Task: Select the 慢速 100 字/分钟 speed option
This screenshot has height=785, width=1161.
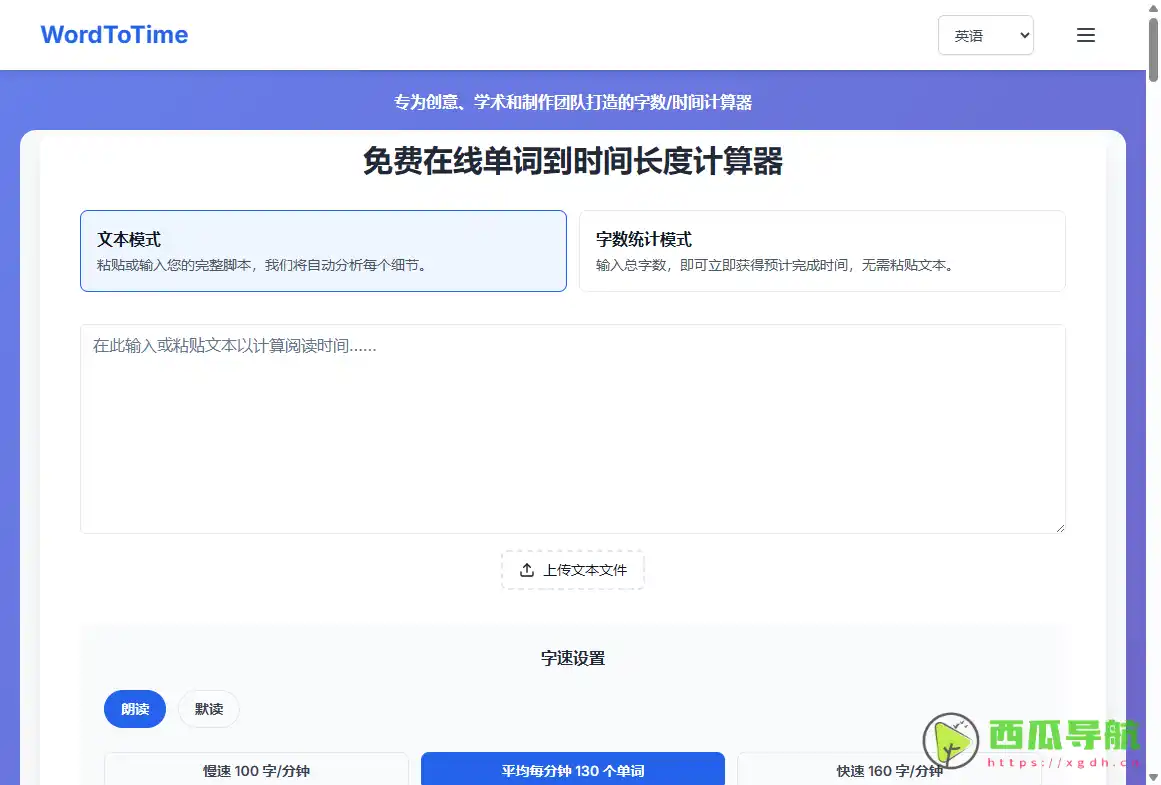Action: 255,770
